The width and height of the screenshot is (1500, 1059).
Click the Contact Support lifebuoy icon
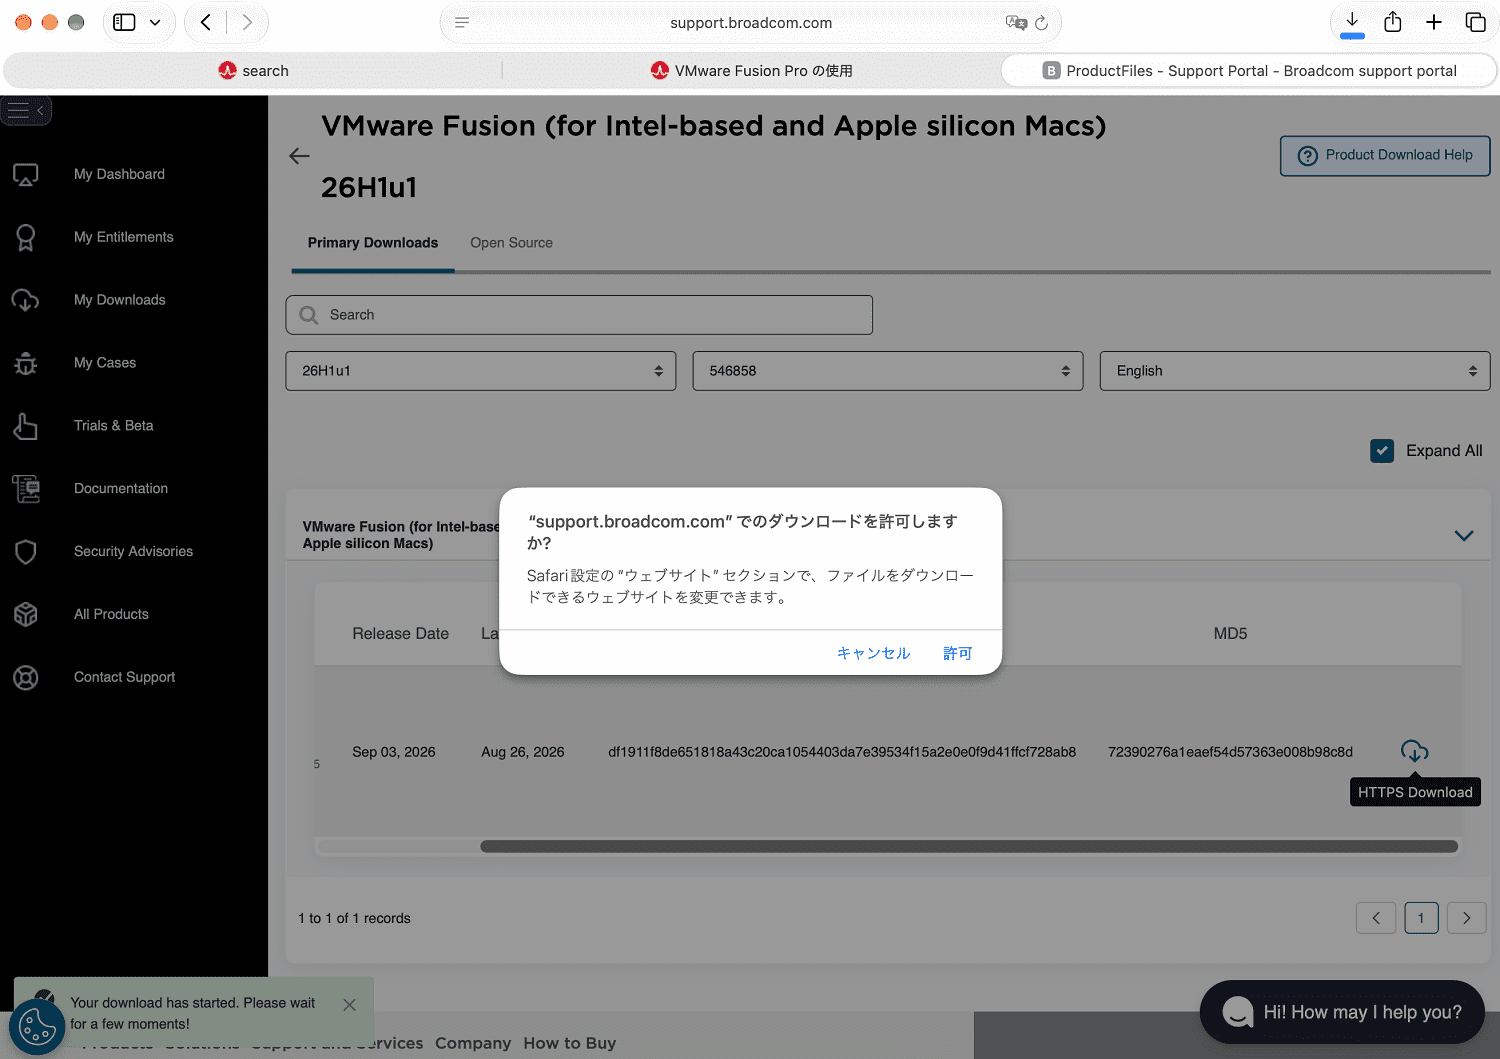pyautogui.click(x=26, y=678)
